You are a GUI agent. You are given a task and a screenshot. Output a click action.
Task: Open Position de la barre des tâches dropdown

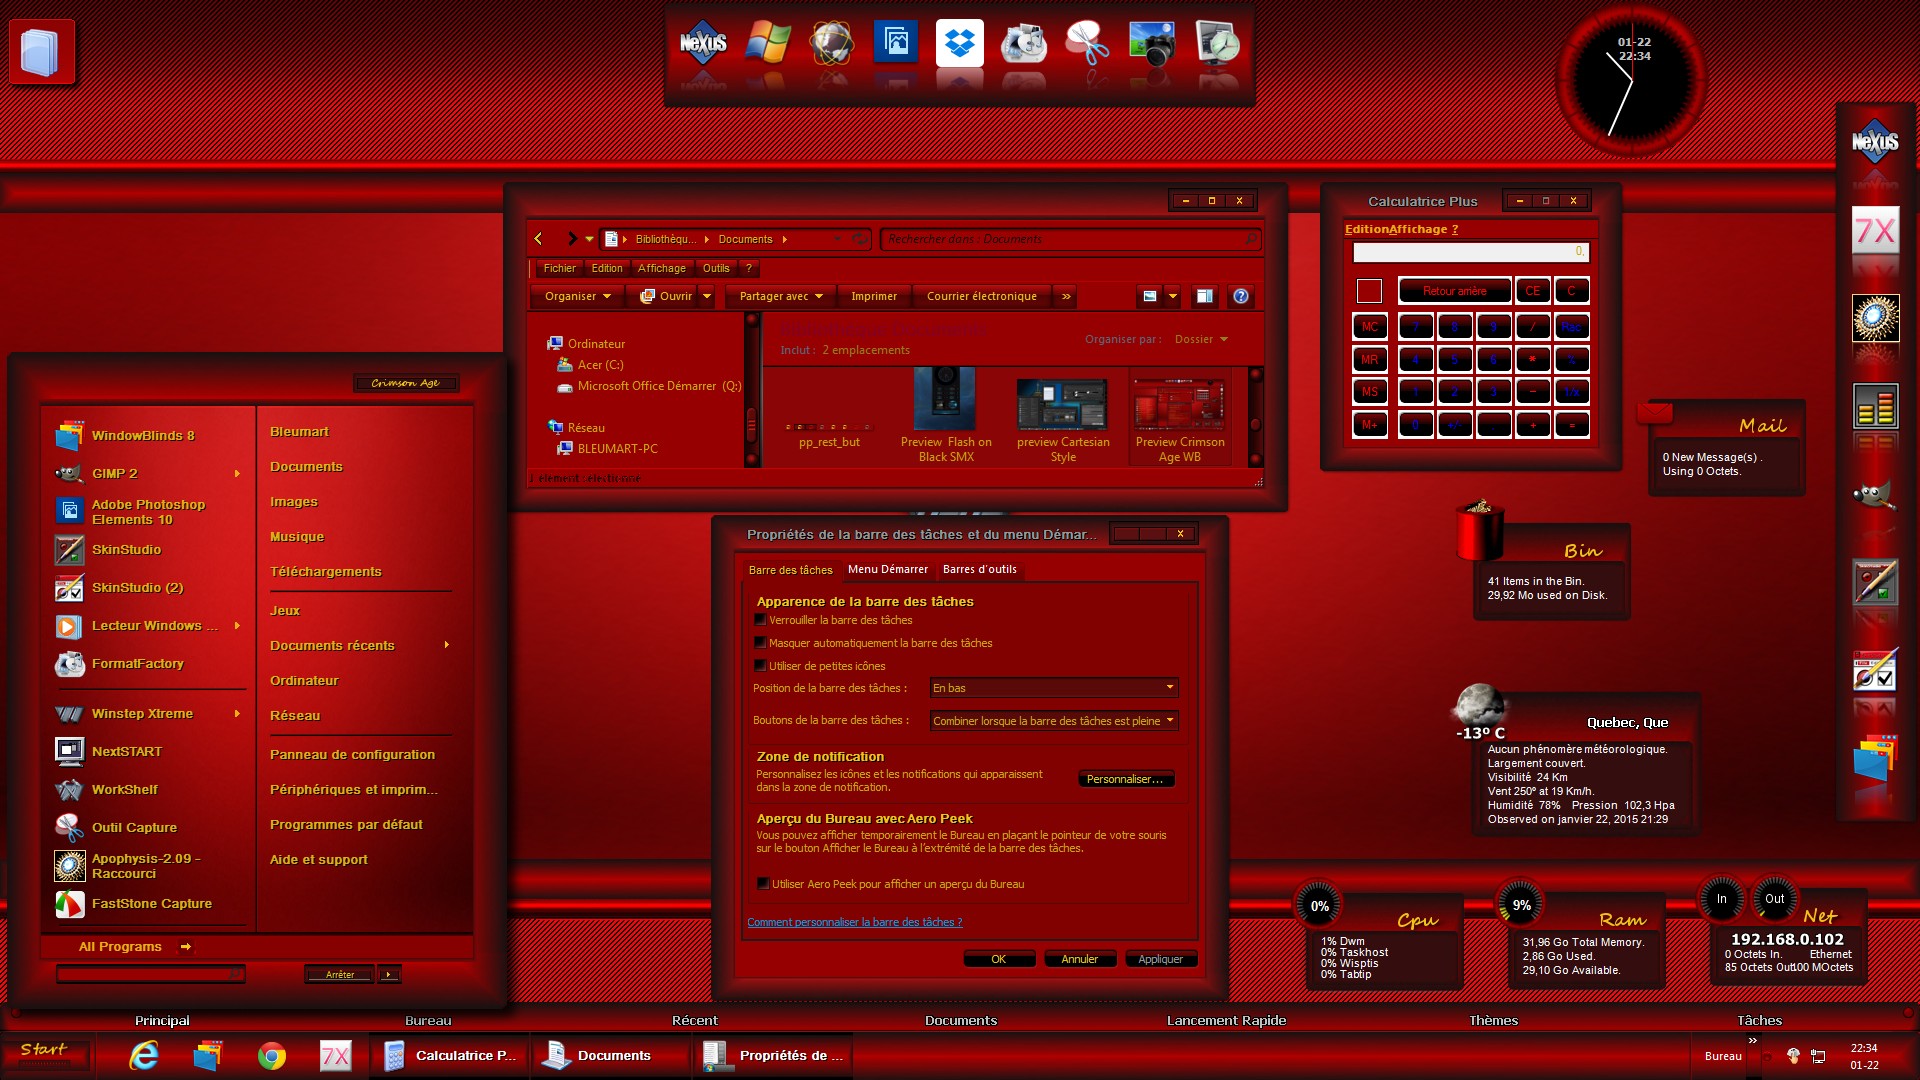point(1054,688)
